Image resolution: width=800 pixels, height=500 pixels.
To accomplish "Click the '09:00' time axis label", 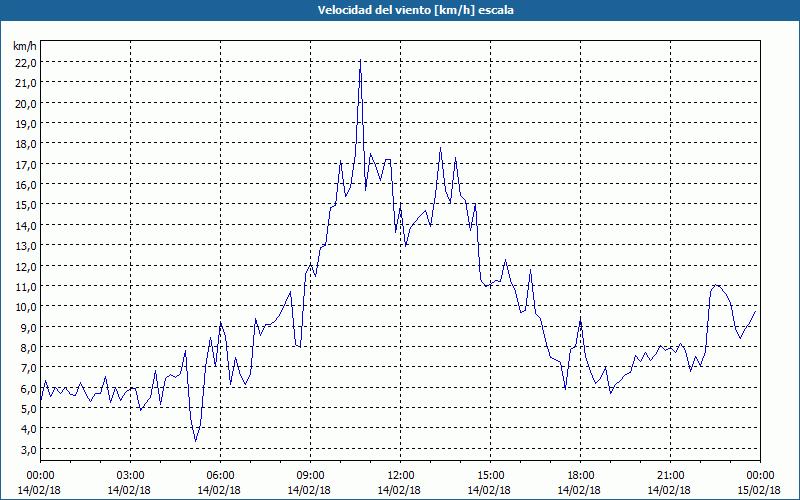I will coord(310,476).
